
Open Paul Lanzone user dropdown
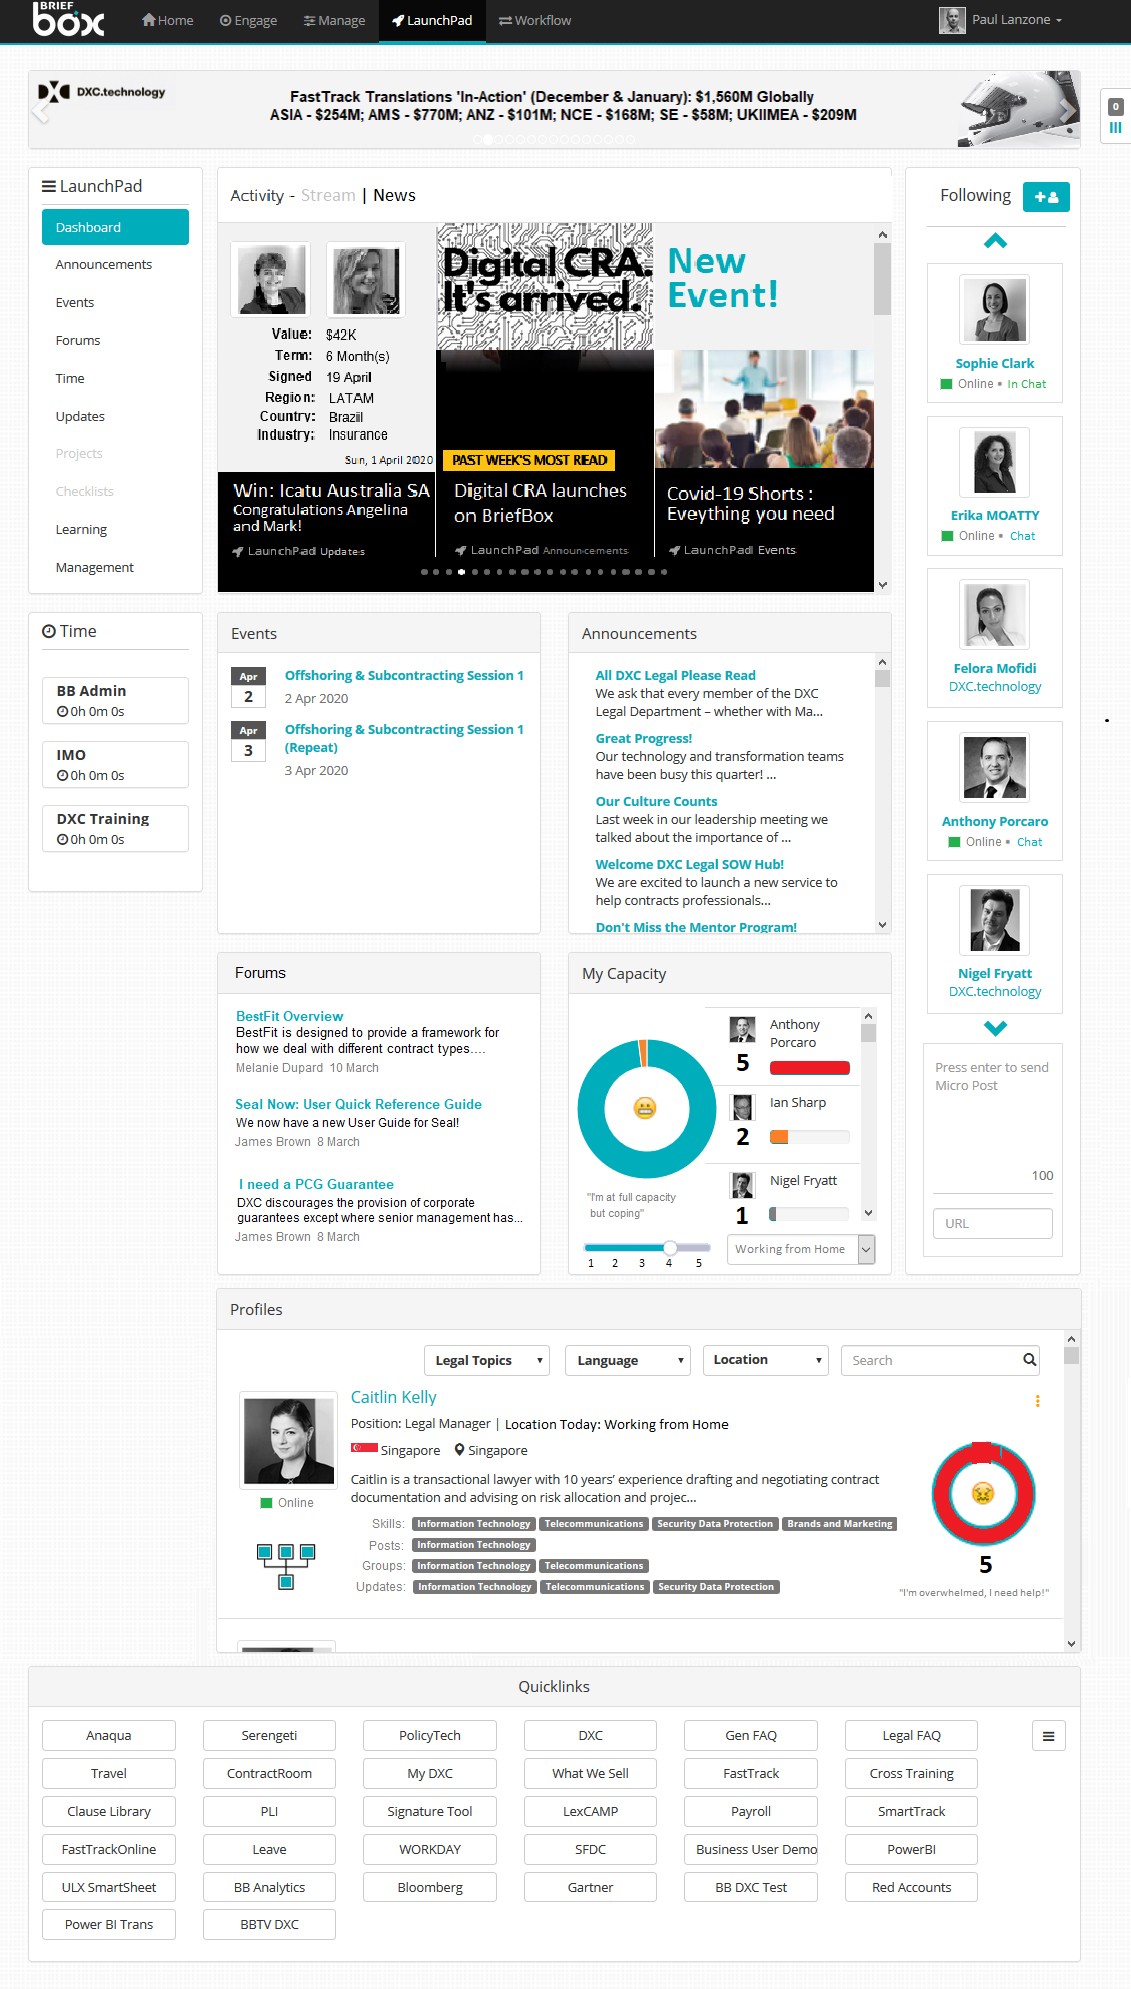[x=1001, y=20]
